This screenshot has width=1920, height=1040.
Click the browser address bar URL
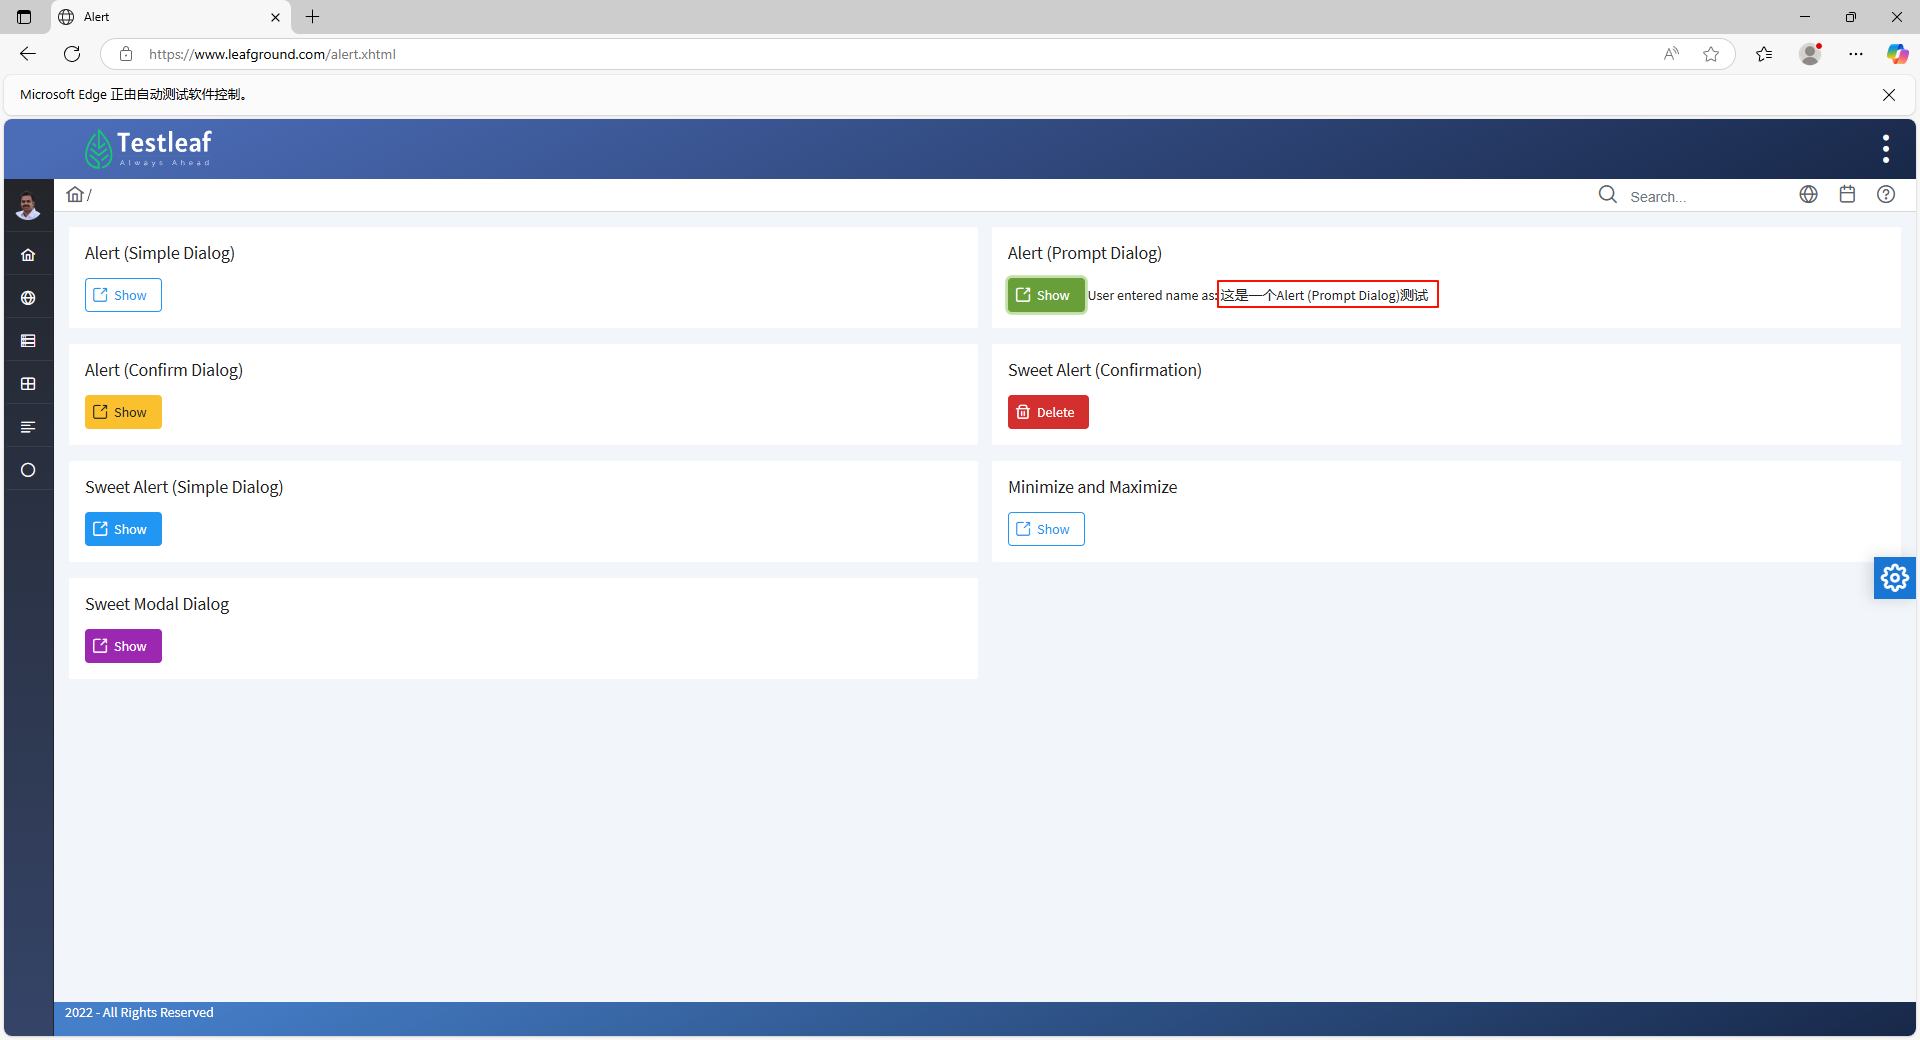tap(272, 54)
